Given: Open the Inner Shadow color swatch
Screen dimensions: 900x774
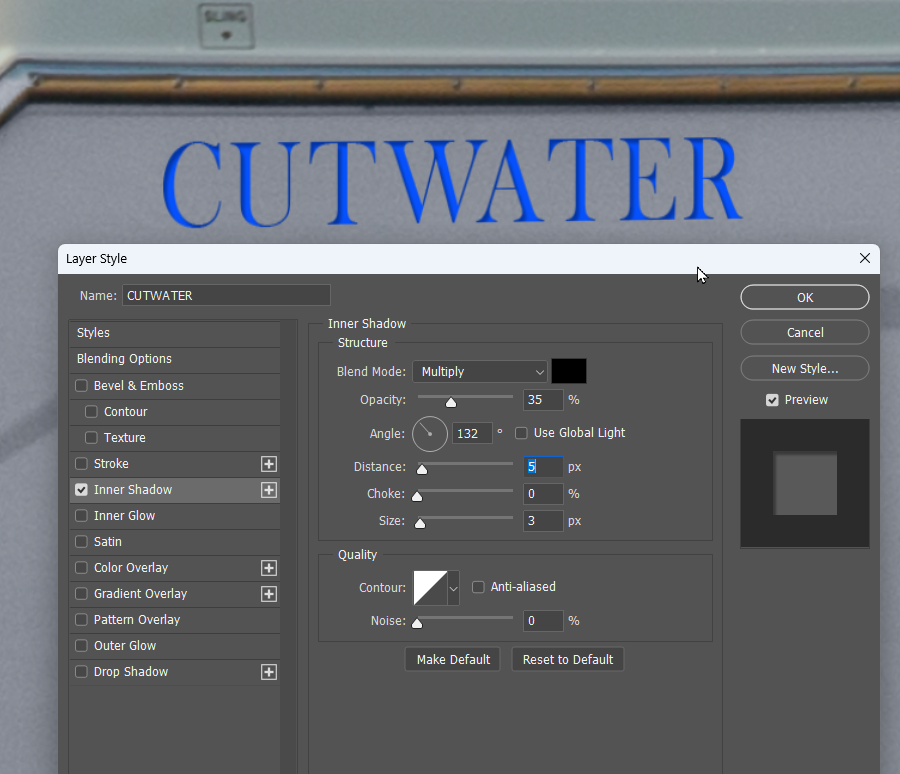Looking at the screenshot, I should pyautogui.click(x=568, y=370).
